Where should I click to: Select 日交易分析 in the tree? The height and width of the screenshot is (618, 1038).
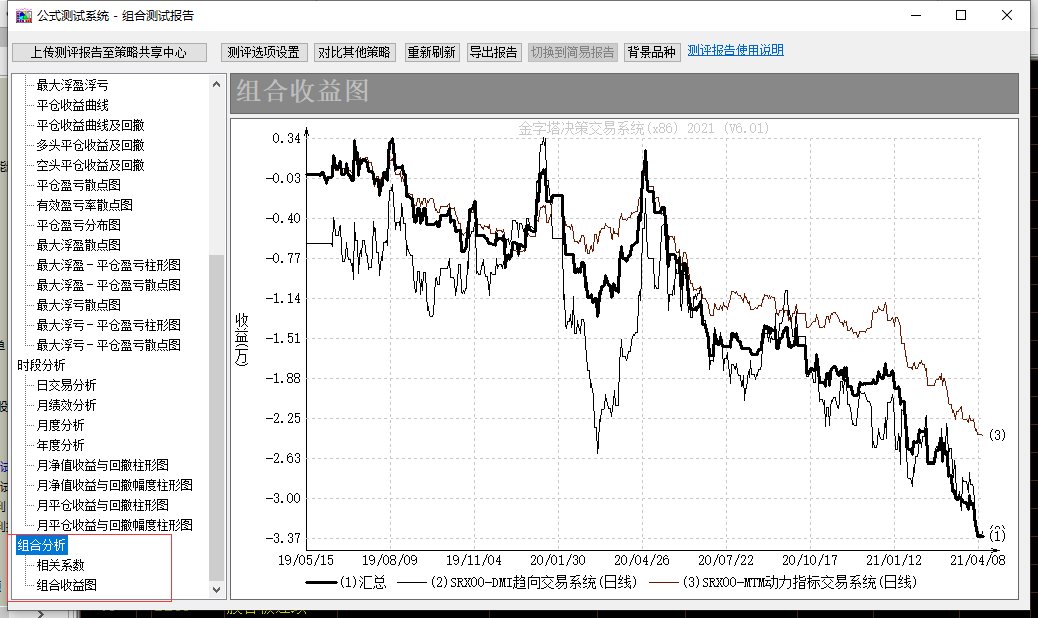pos(66,385)
